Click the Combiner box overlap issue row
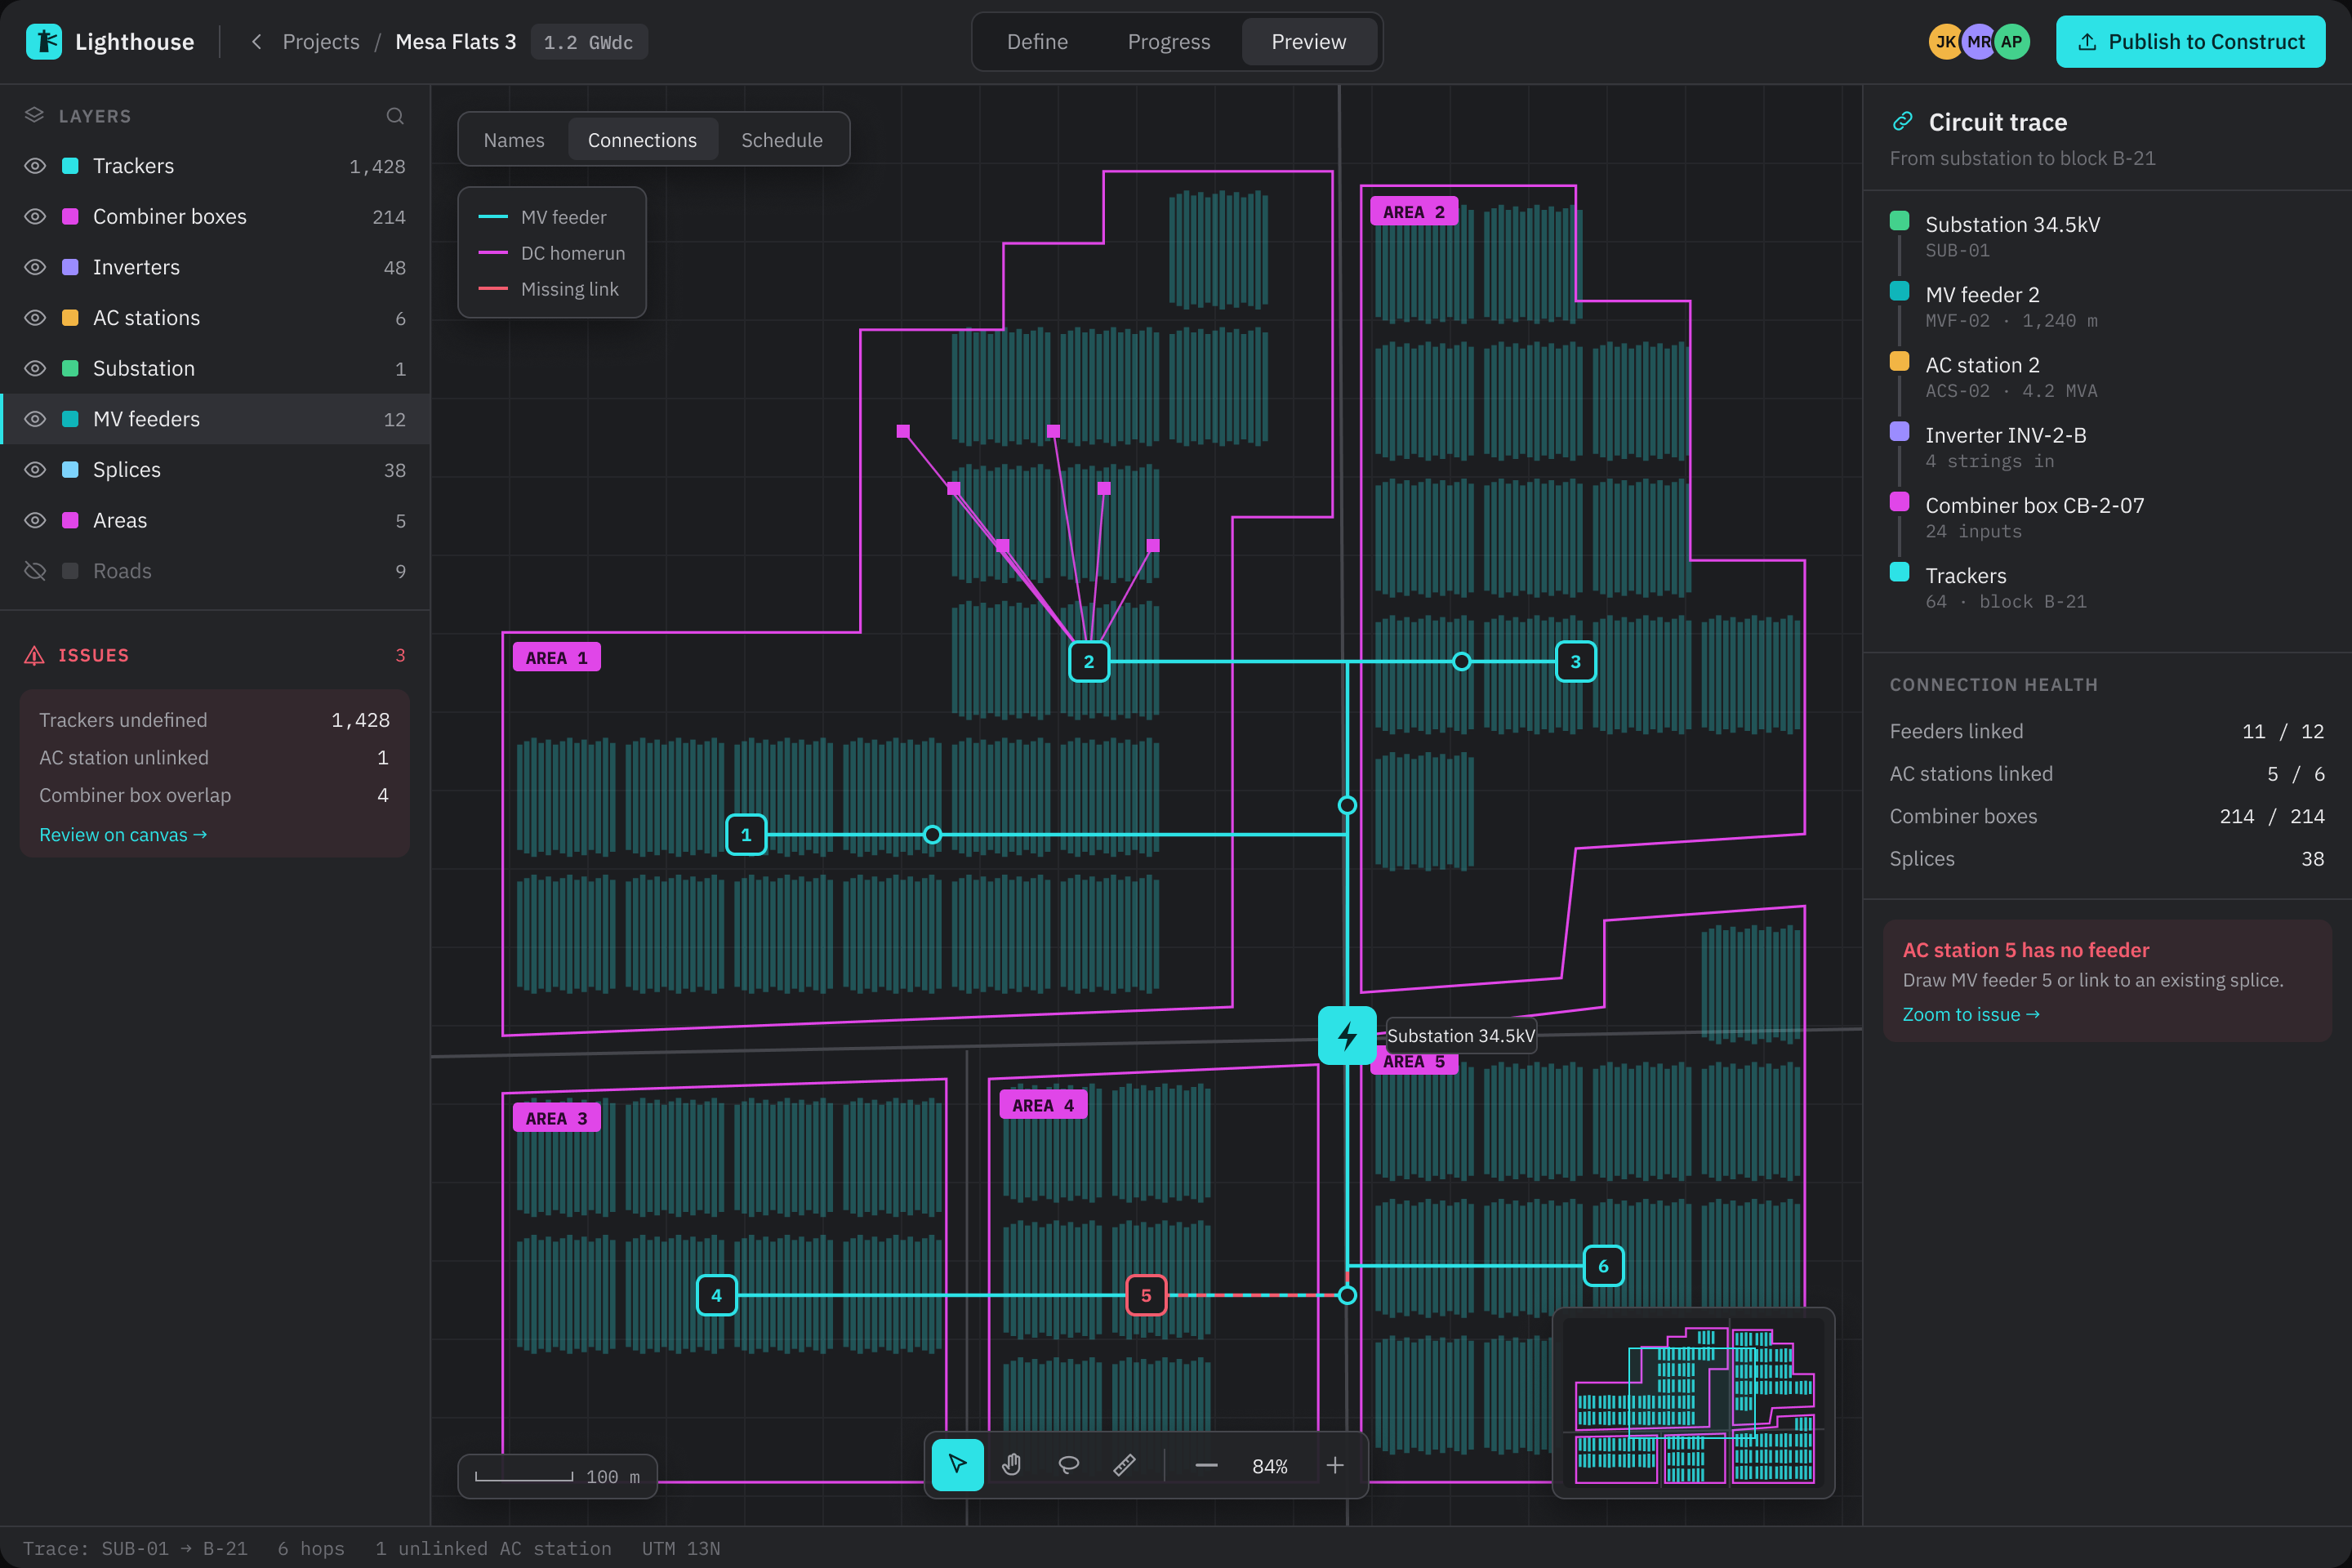The image size is (2352, 1568). [x=214, y=795]
